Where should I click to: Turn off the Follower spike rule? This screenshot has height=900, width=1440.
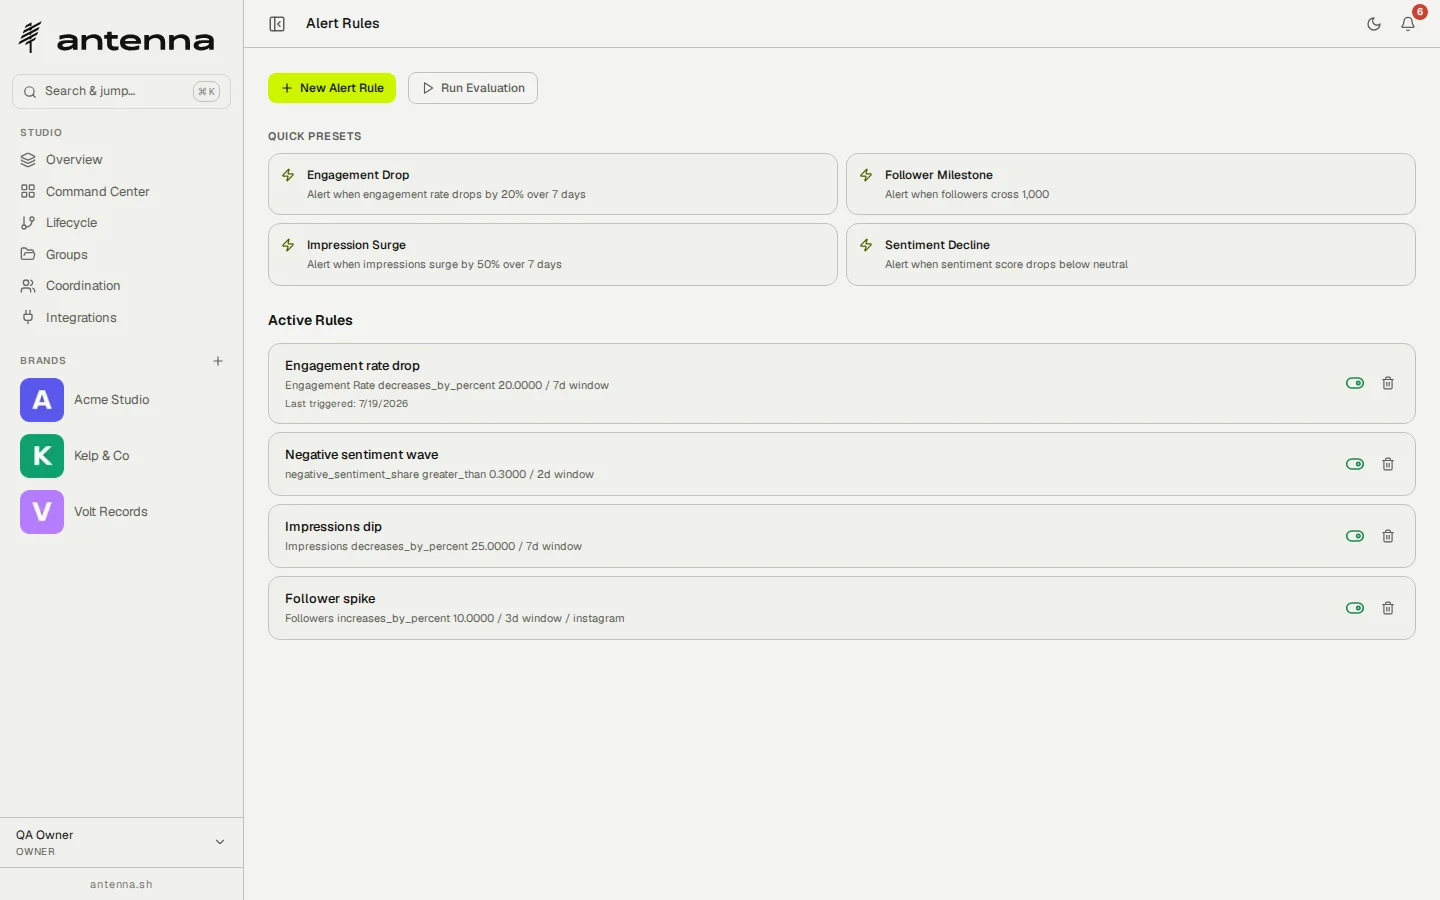click(1355, 608)
